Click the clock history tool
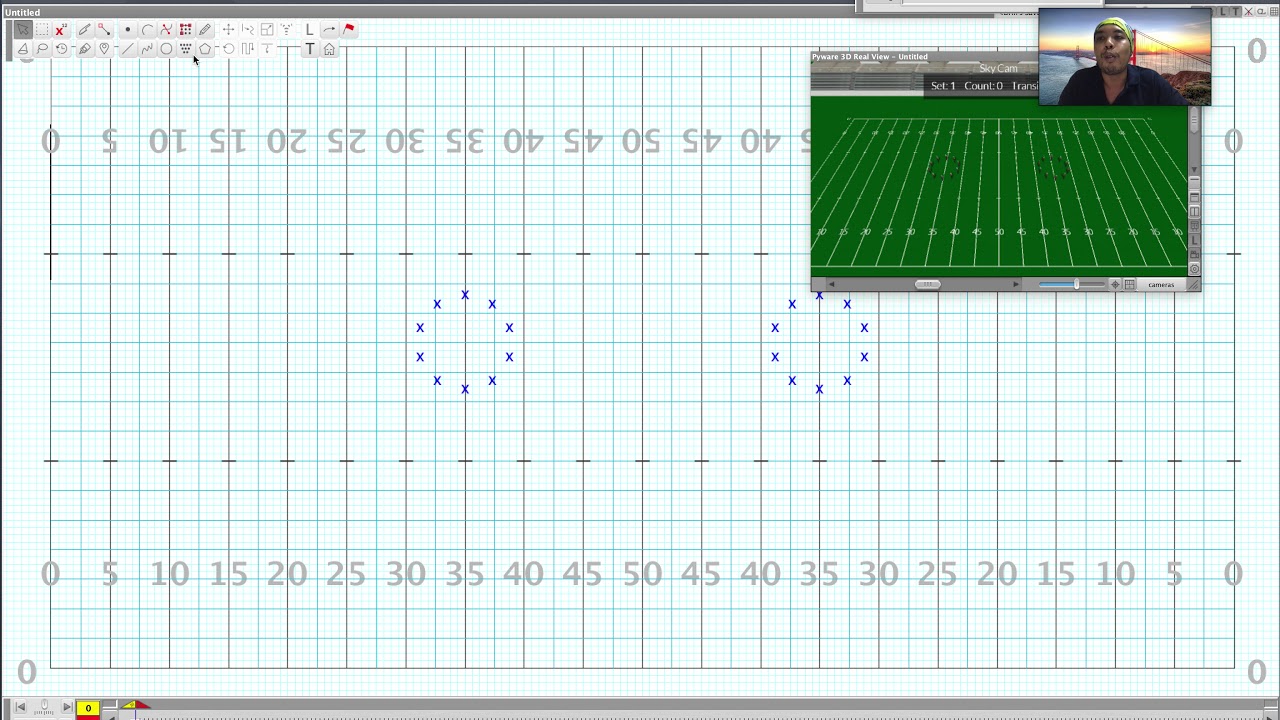 pyautogui.click(x=61, y=48)
